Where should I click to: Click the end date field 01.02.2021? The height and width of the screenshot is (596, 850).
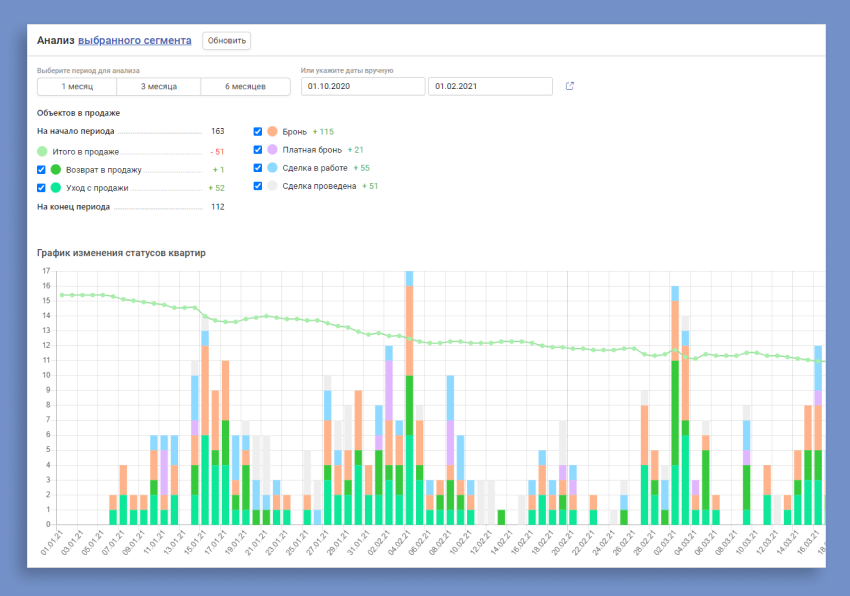[490, 87]
